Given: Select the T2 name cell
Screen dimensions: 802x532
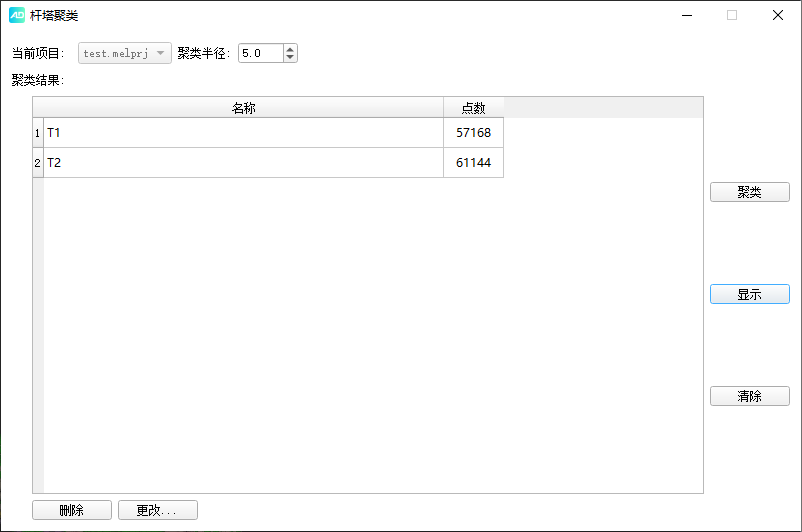Looking at the screenshot, I should point(243,163).
